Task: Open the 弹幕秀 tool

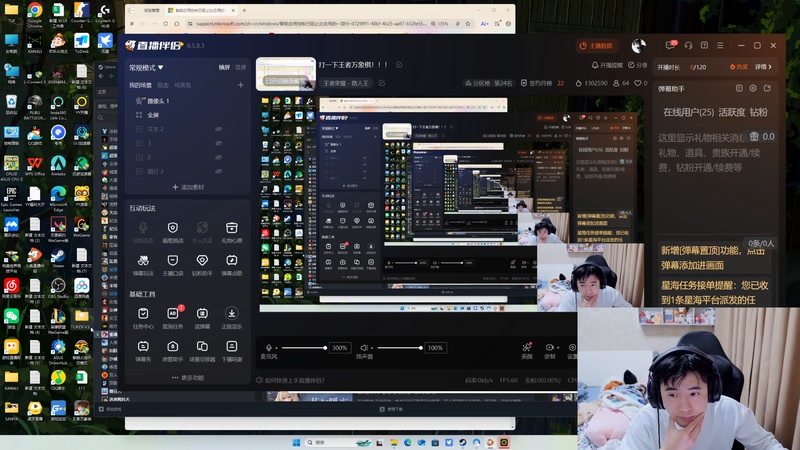Action: tap(143, 352)
